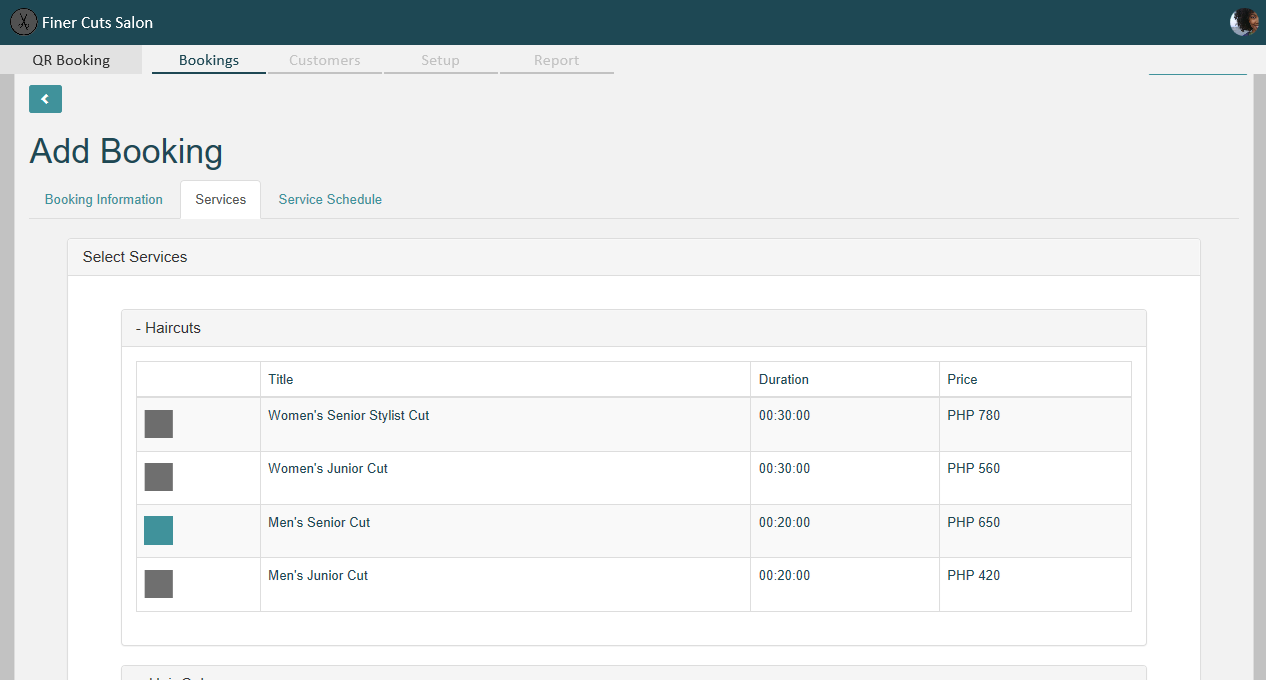Open the user profile avatar
1266x680 pixels.
tap(1244, 22)
